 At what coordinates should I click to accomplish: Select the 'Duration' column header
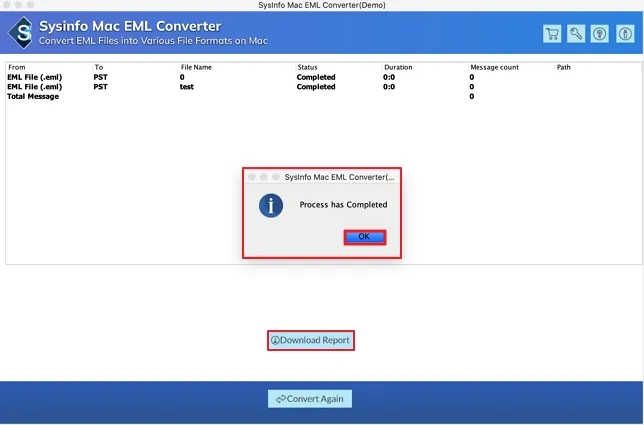(398, 67)
